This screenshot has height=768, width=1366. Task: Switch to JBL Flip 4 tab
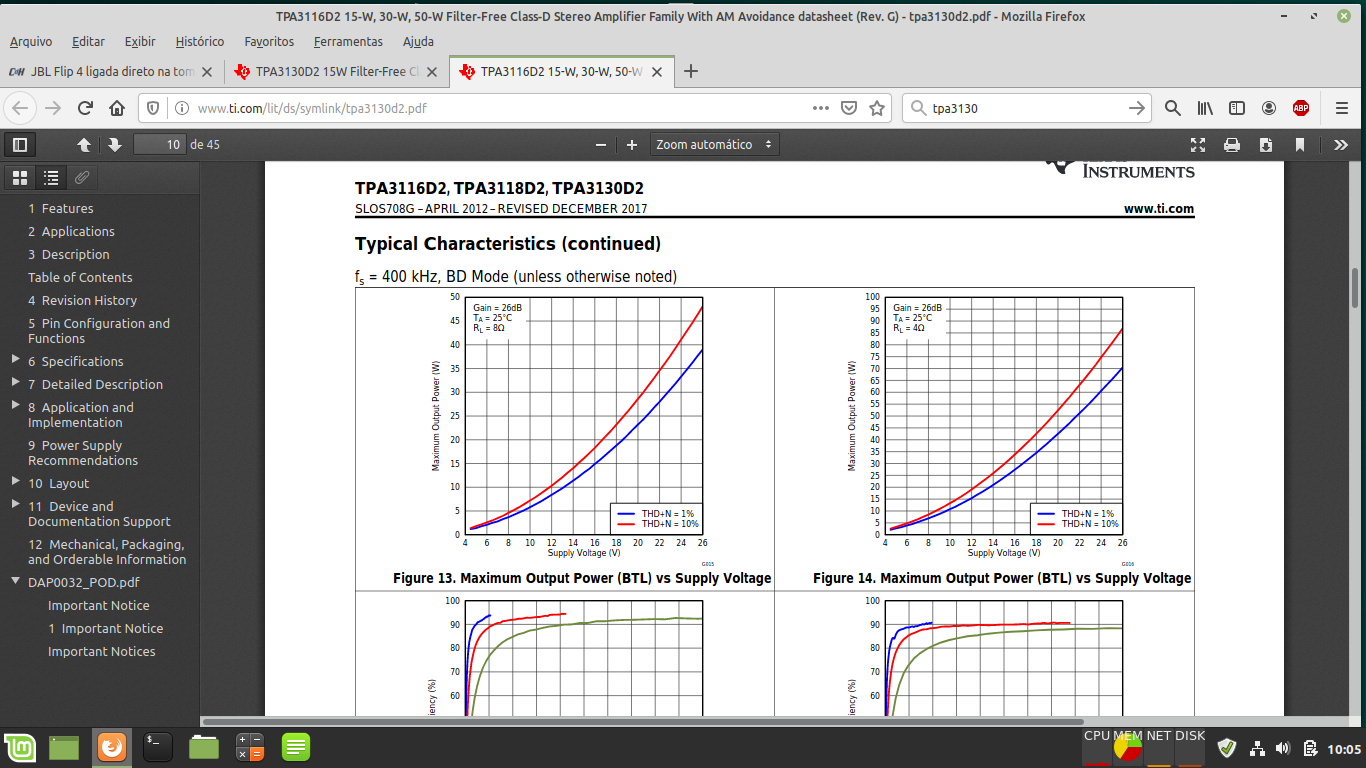110,71
